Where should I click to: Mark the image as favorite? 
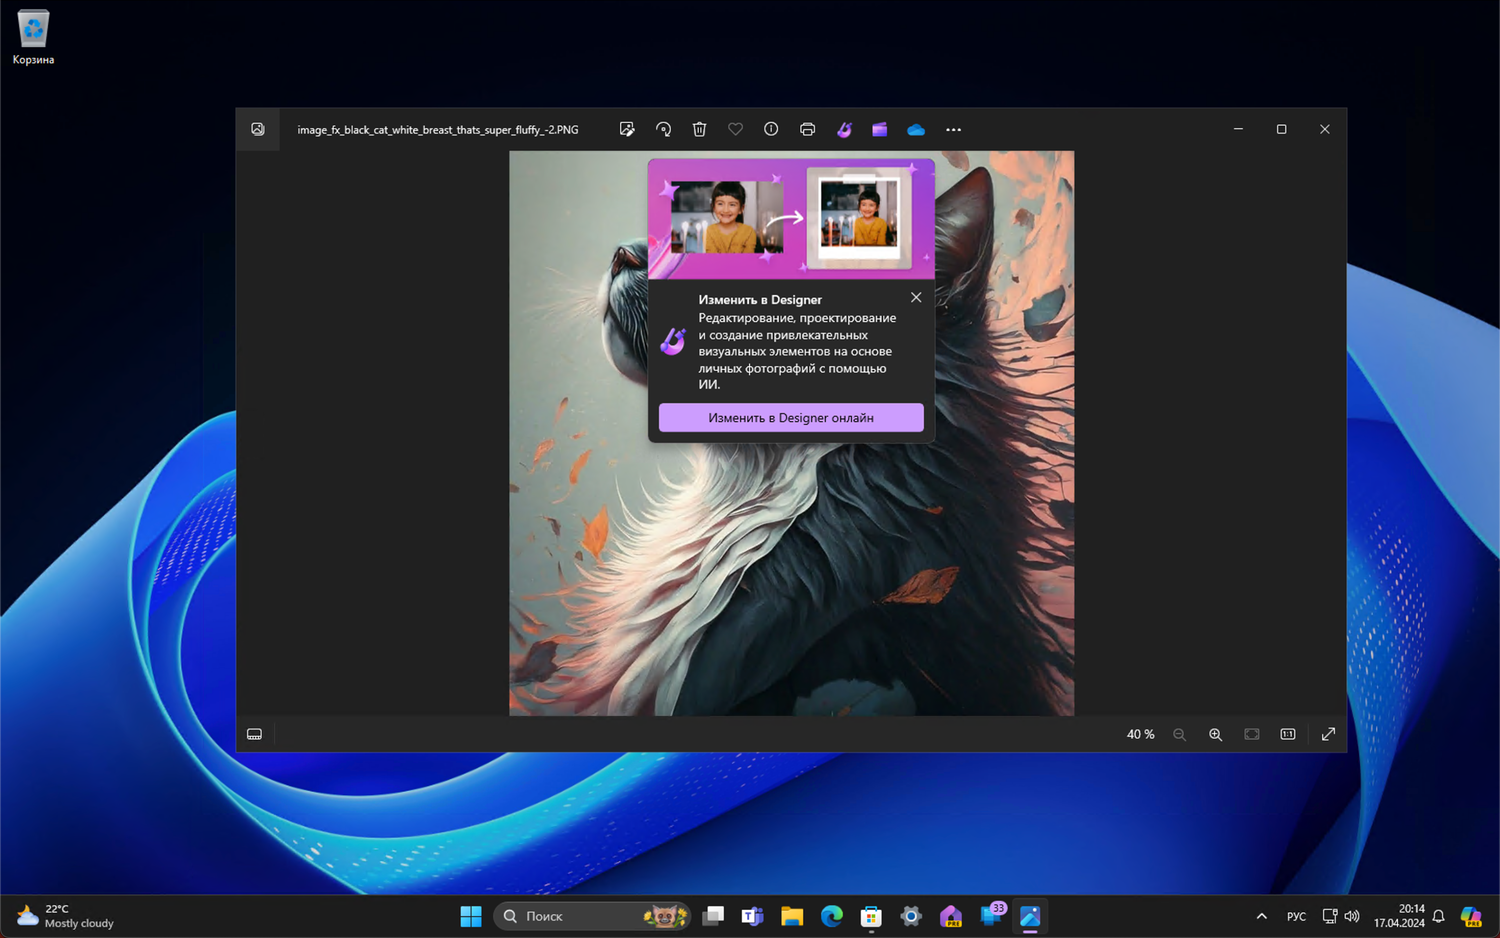point(735,129)
